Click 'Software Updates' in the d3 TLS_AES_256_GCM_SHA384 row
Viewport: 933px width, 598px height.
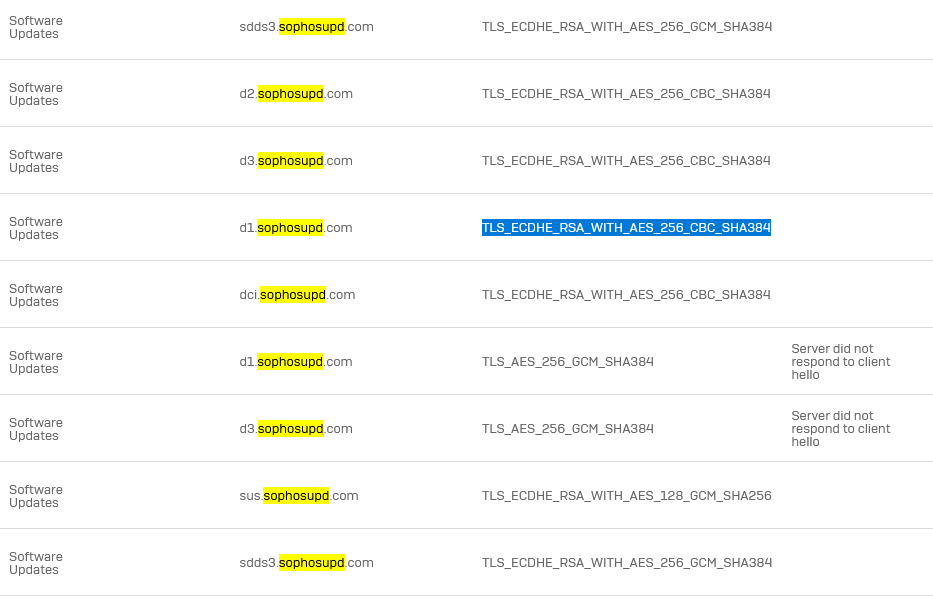[x=36, y=429]
